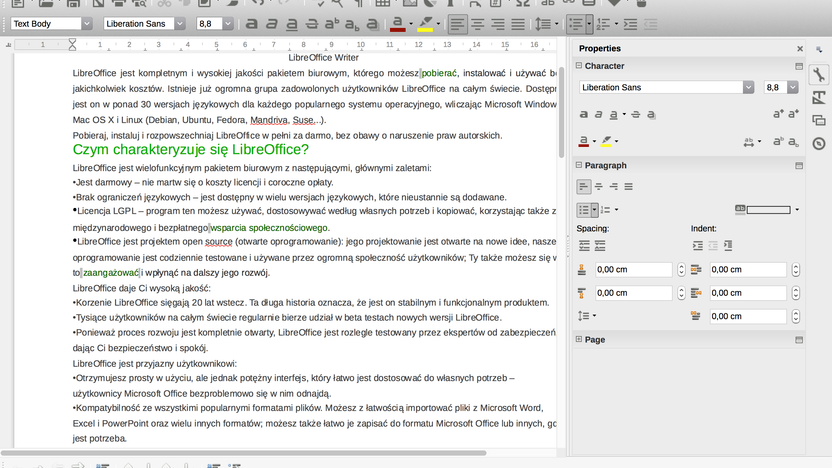Viewport: 832px width, 468px height.
Task: Align text right via toolbar
Action: 498,24
